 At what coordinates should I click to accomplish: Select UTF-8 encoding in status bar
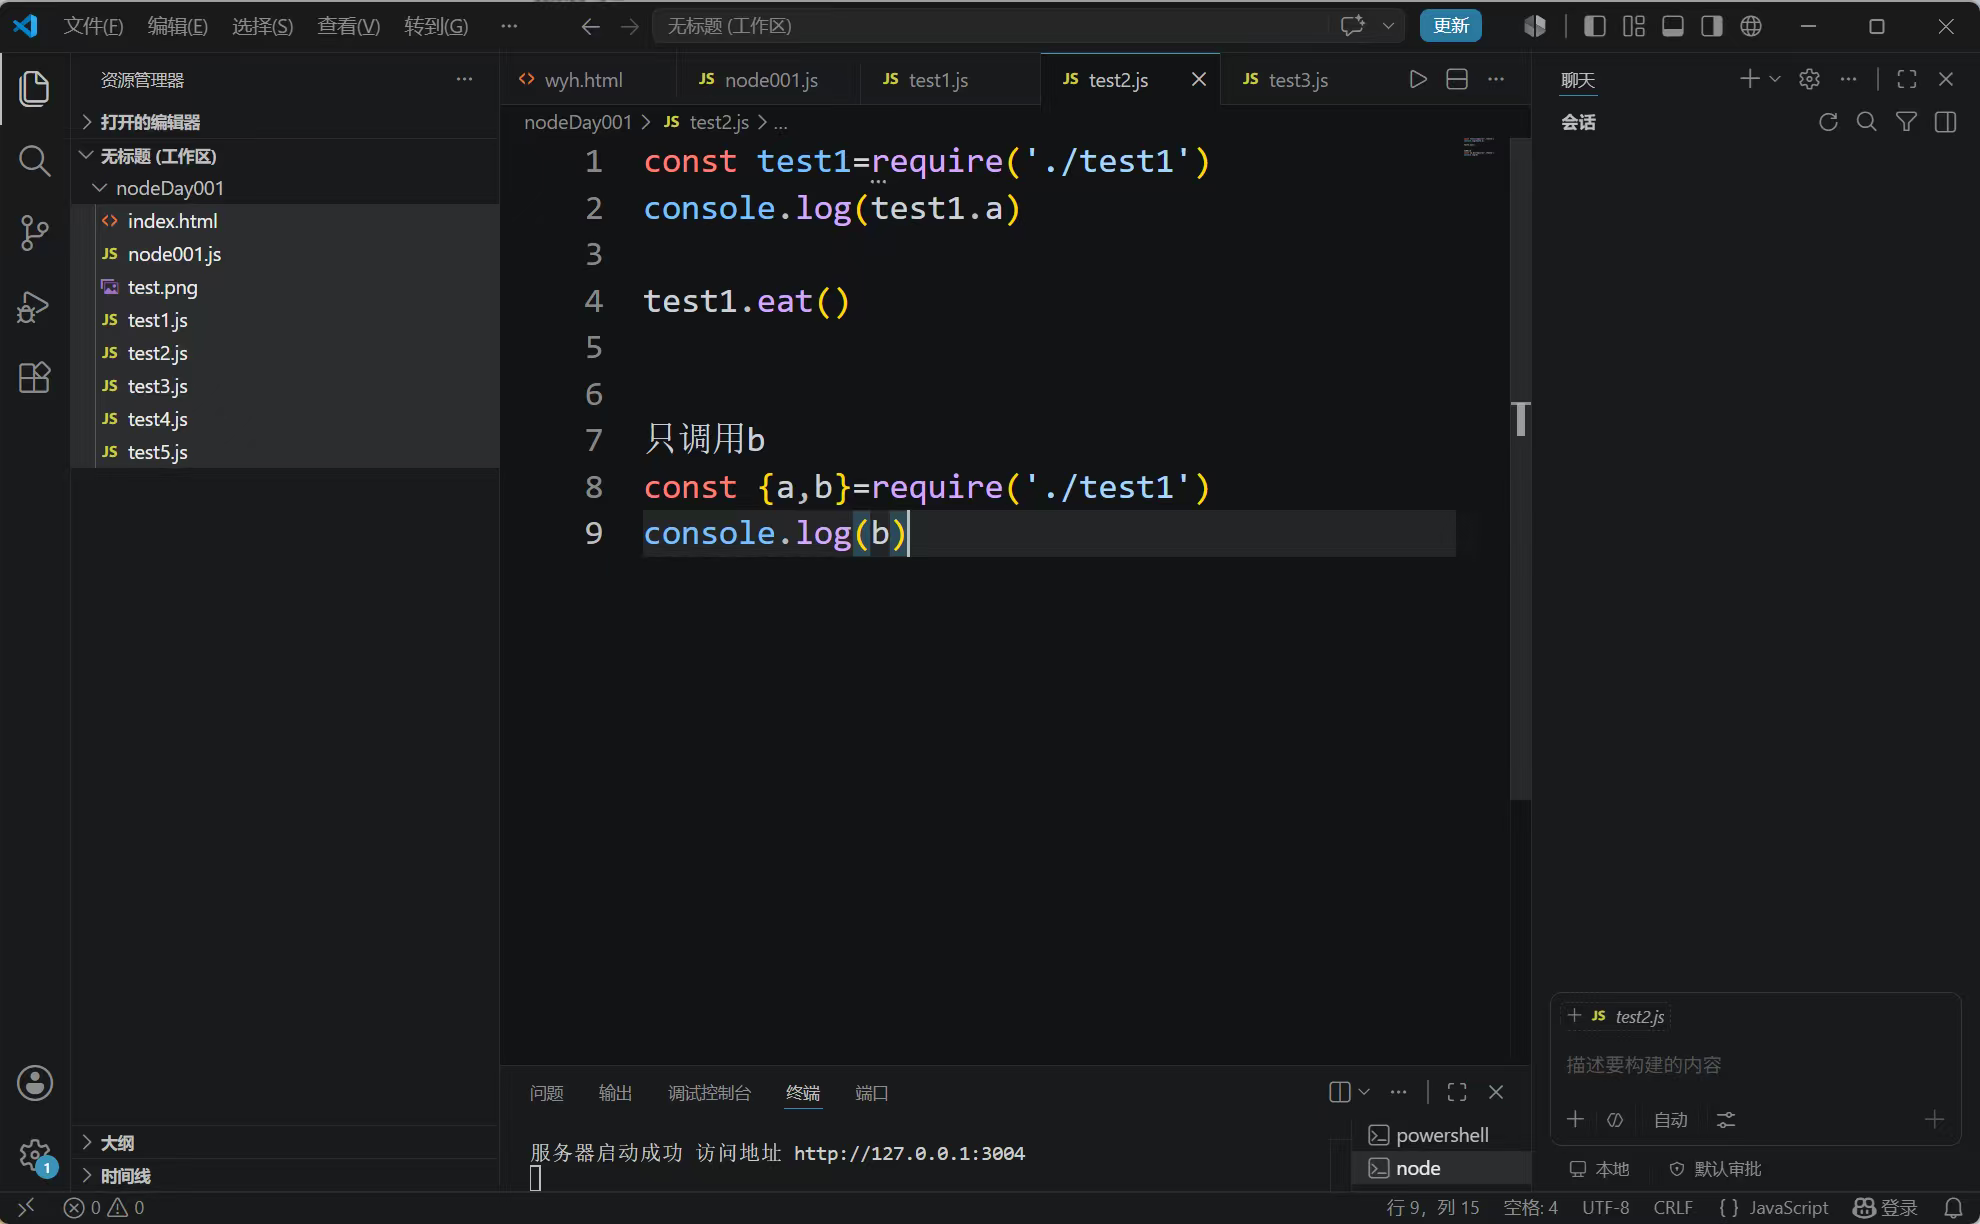tap(1605, 1208)
